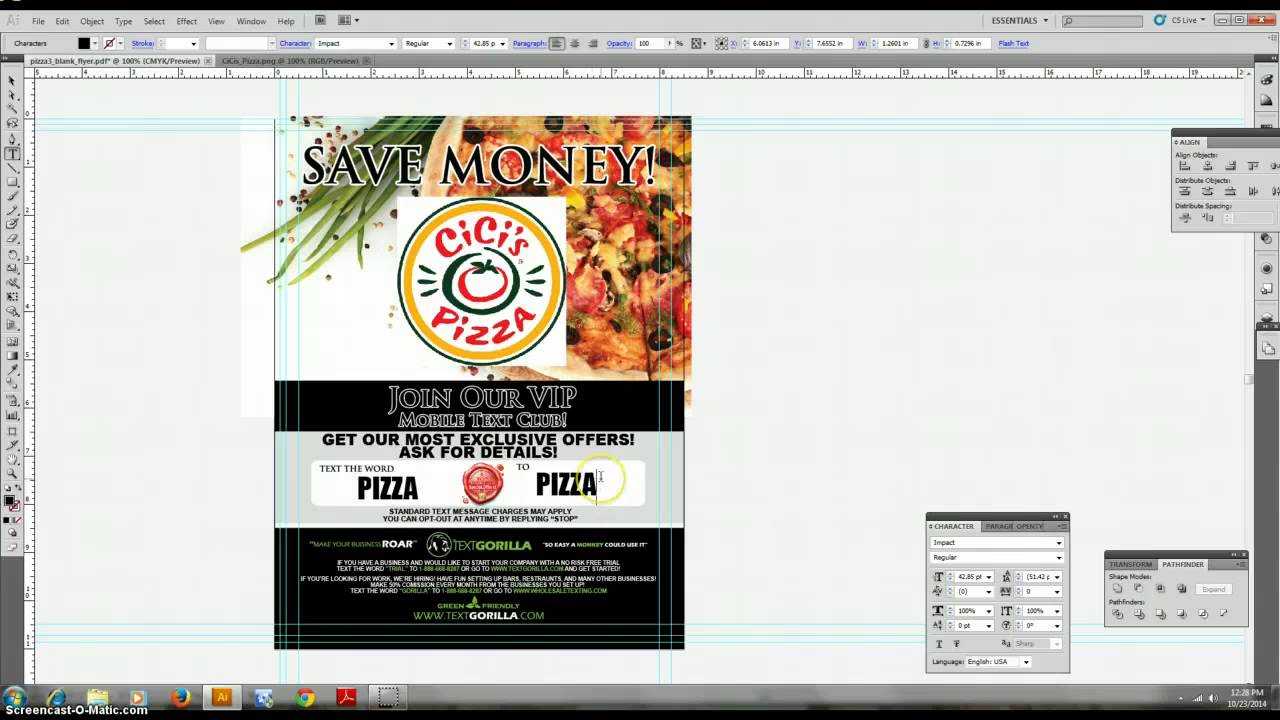Click the fill color swatch in control bar
Viewport: 1280px width, 720px height.
[84, 43]
